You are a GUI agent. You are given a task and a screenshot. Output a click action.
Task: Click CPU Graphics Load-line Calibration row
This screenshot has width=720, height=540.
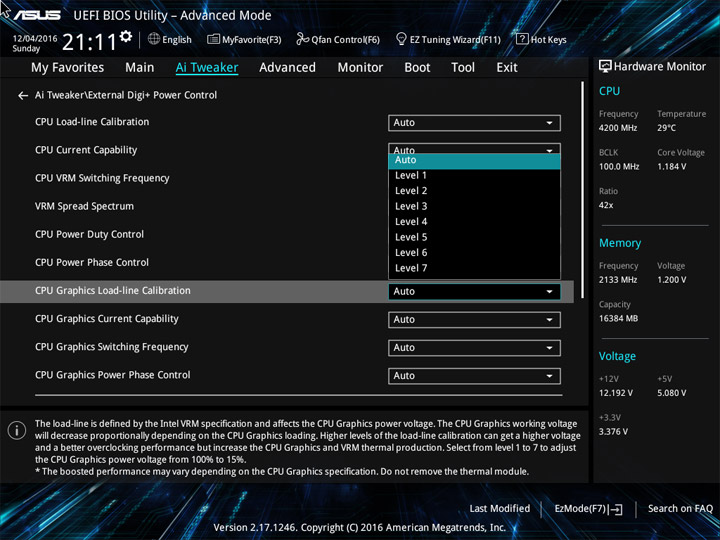(287, 292)
